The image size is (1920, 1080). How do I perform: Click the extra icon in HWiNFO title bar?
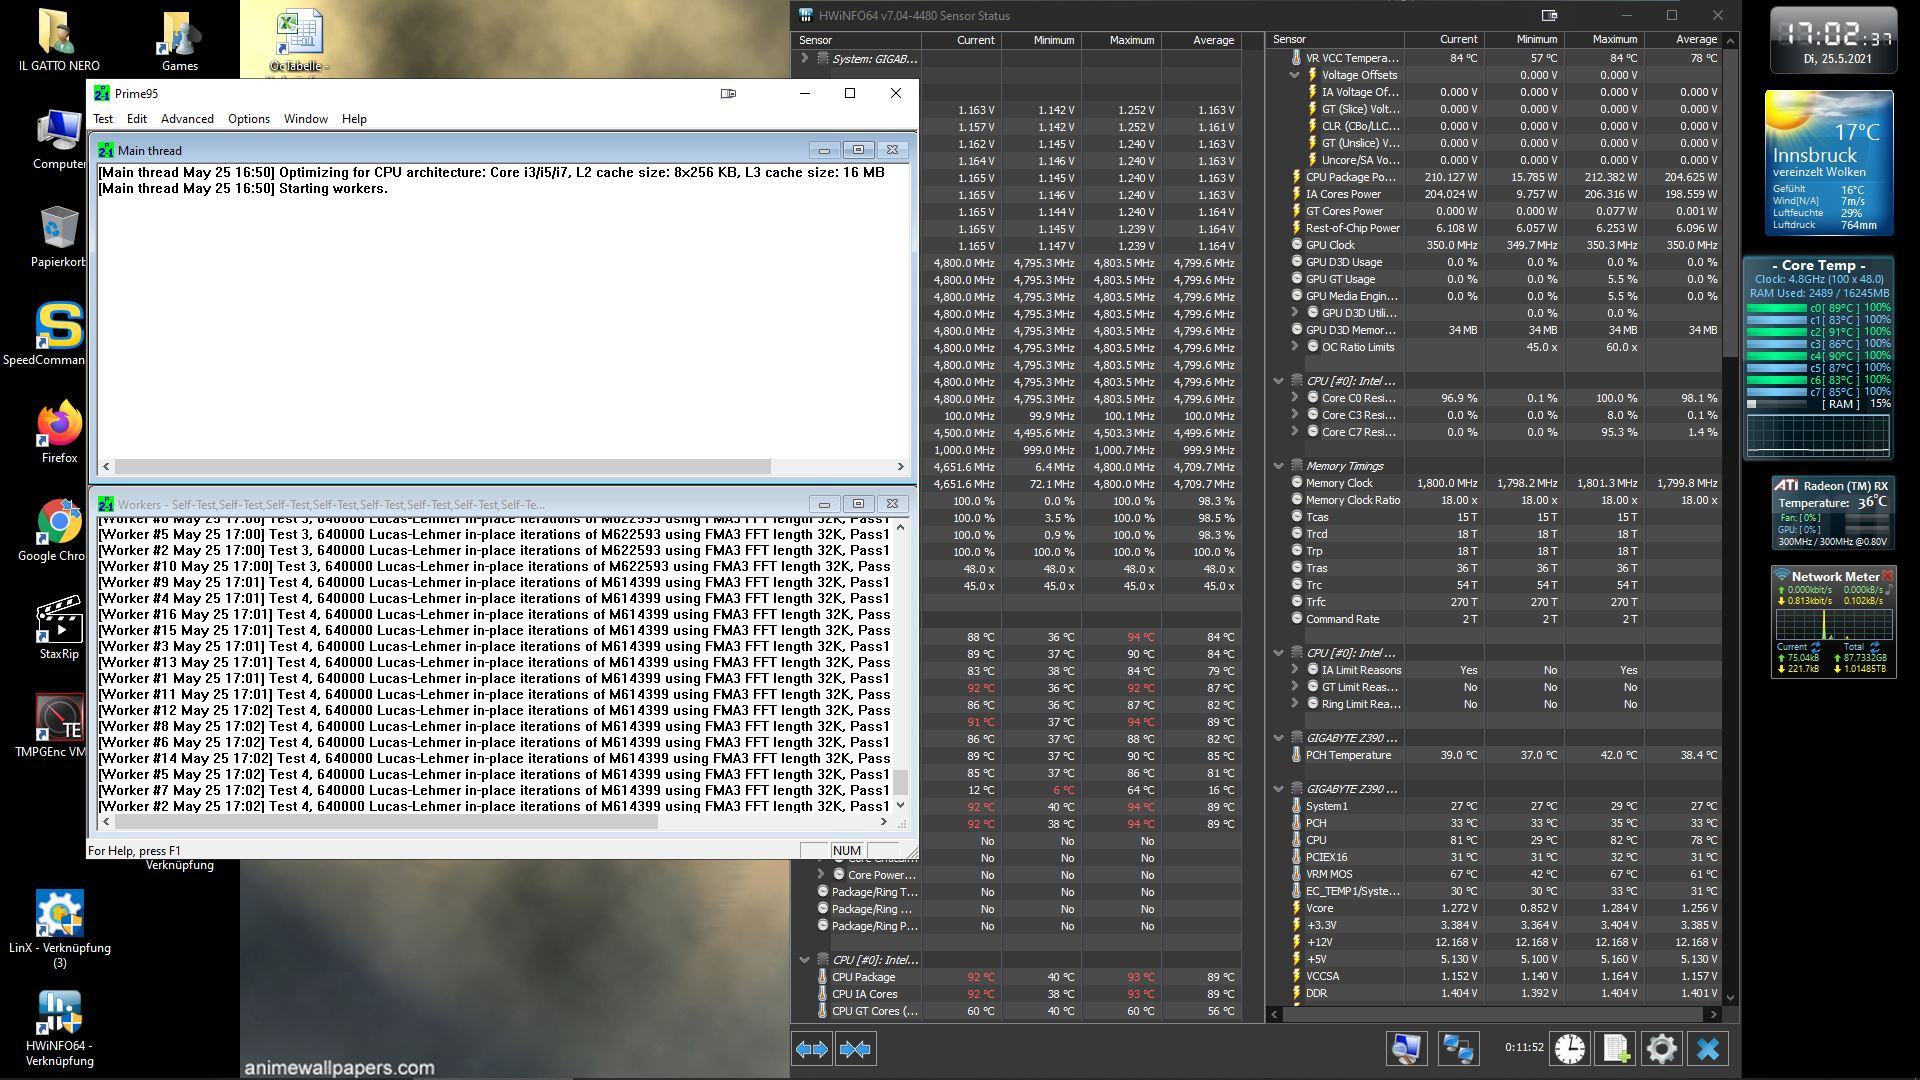tap(1550, 15)
